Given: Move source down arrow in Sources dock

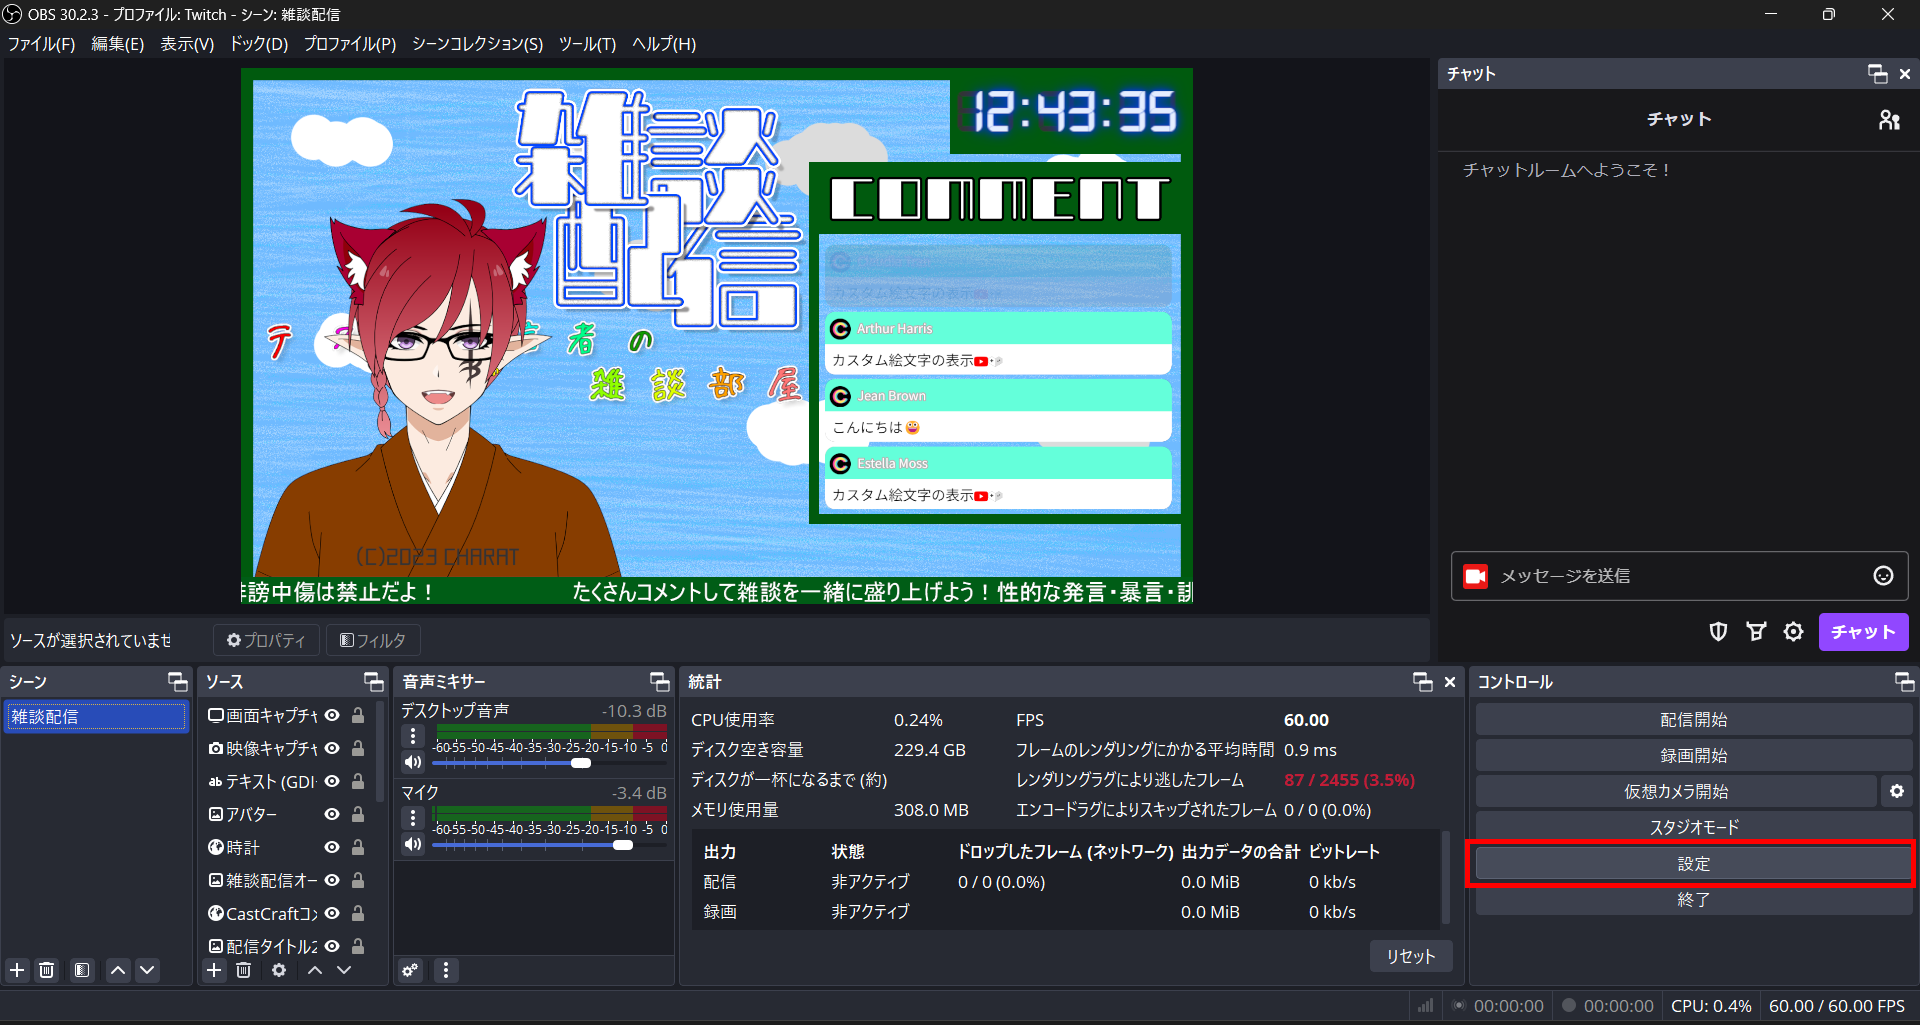Looking at the screenshot, I should 344,970.
